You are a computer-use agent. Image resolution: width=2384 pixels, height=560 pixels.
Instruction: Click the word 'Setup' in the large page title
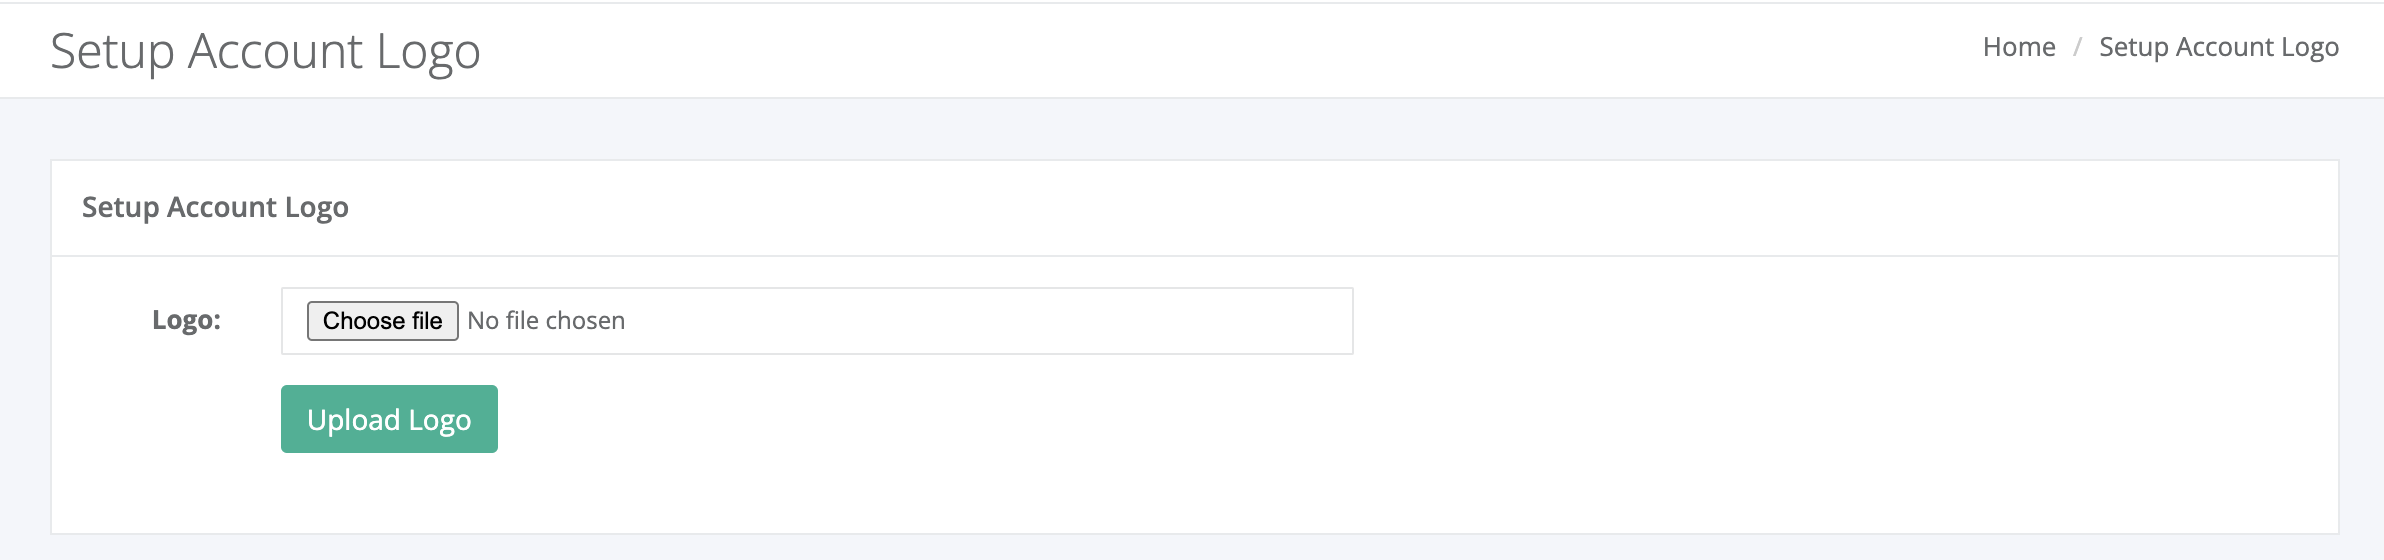tap(112, 52)
